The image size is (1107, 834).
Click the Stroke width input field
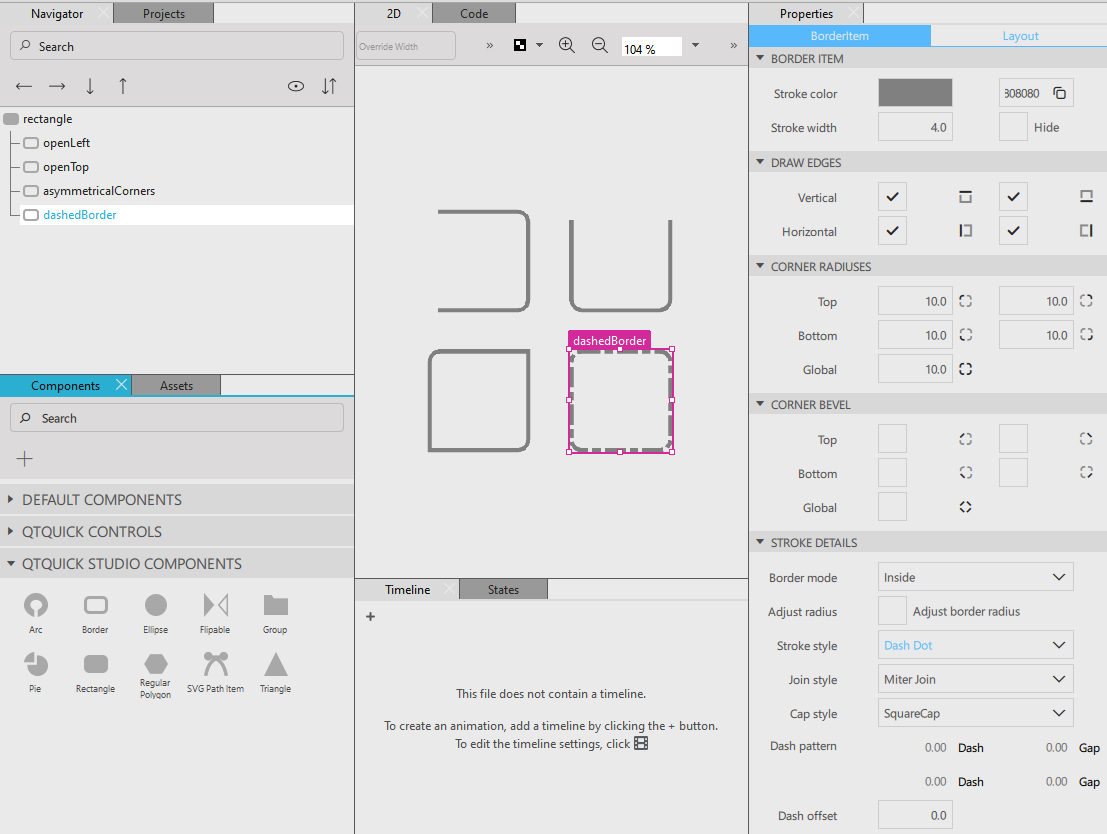tap(914, 127)
